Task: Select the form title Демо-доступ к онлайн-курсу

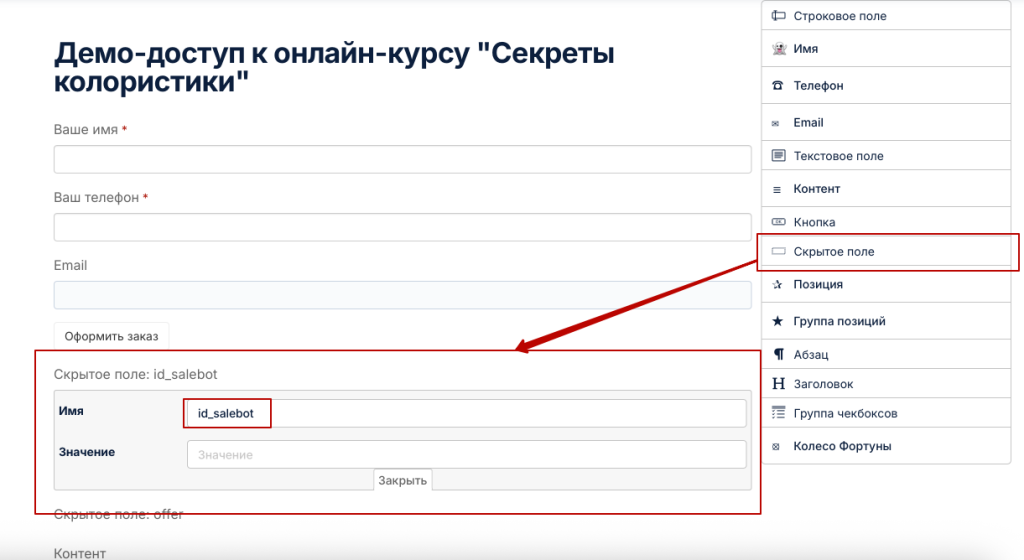Action: [x=334, y=67]
